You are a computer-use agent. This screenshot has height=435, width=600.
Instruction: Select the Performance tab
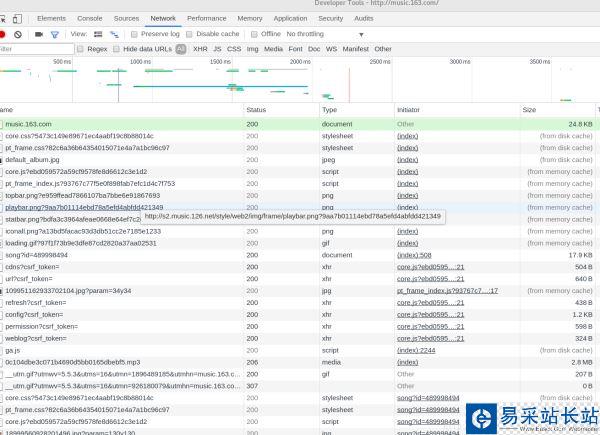pyautogui.click(x=207, y=18)
